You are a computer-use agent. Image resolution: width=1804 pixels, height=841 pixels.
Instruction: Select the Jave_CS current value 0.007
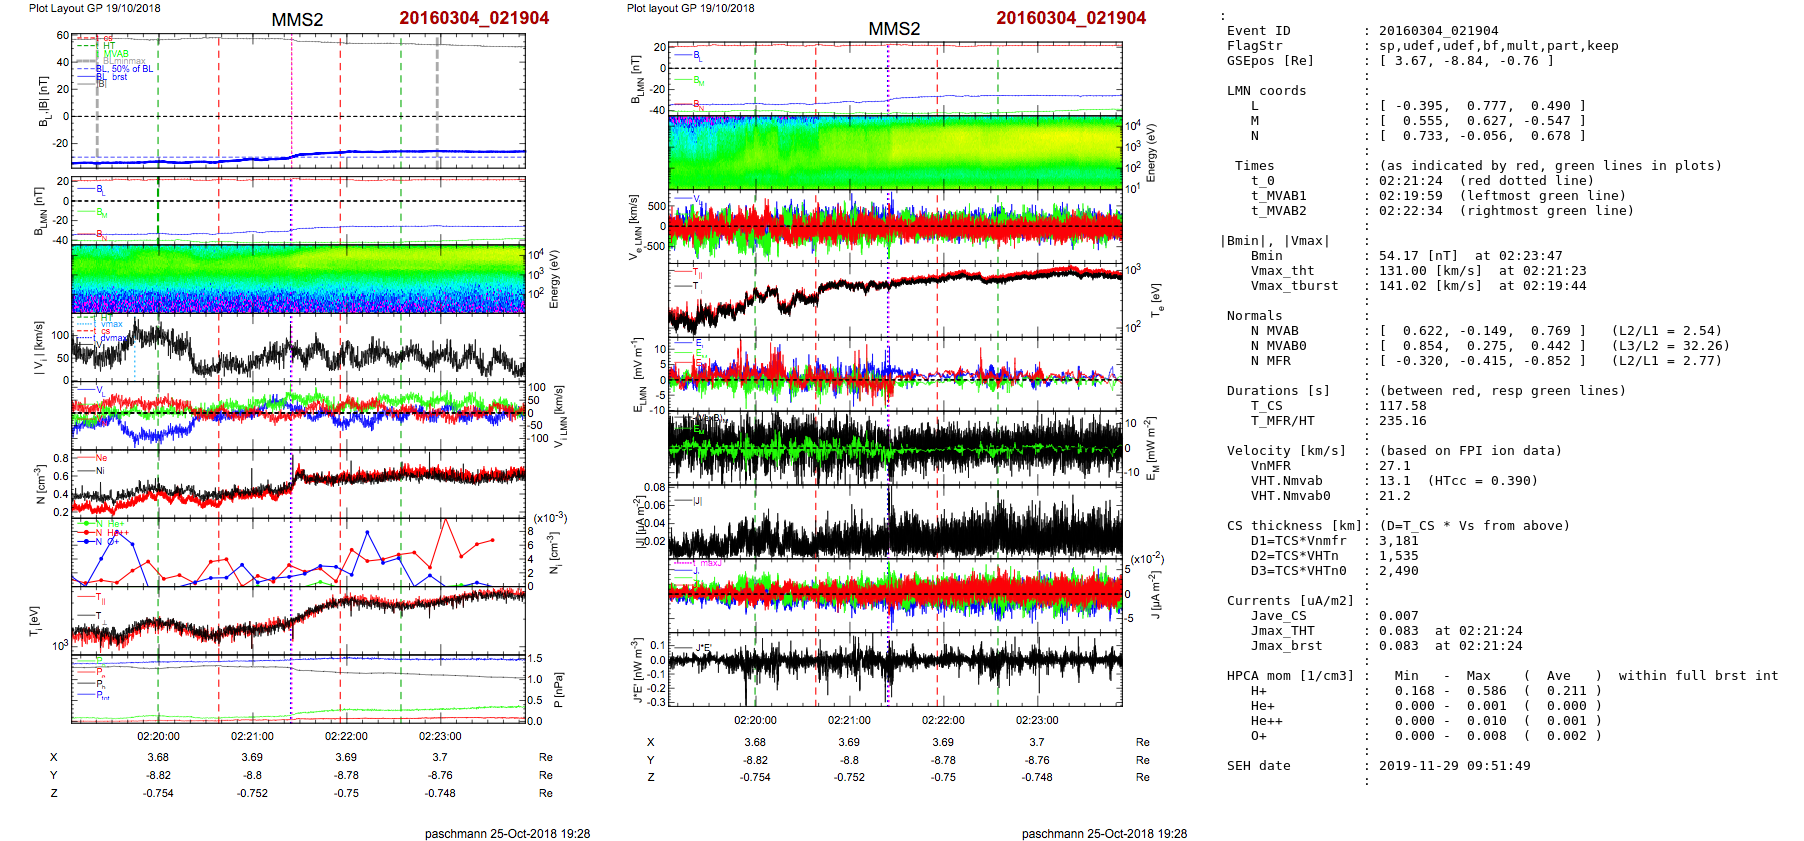coord(1398,616)
